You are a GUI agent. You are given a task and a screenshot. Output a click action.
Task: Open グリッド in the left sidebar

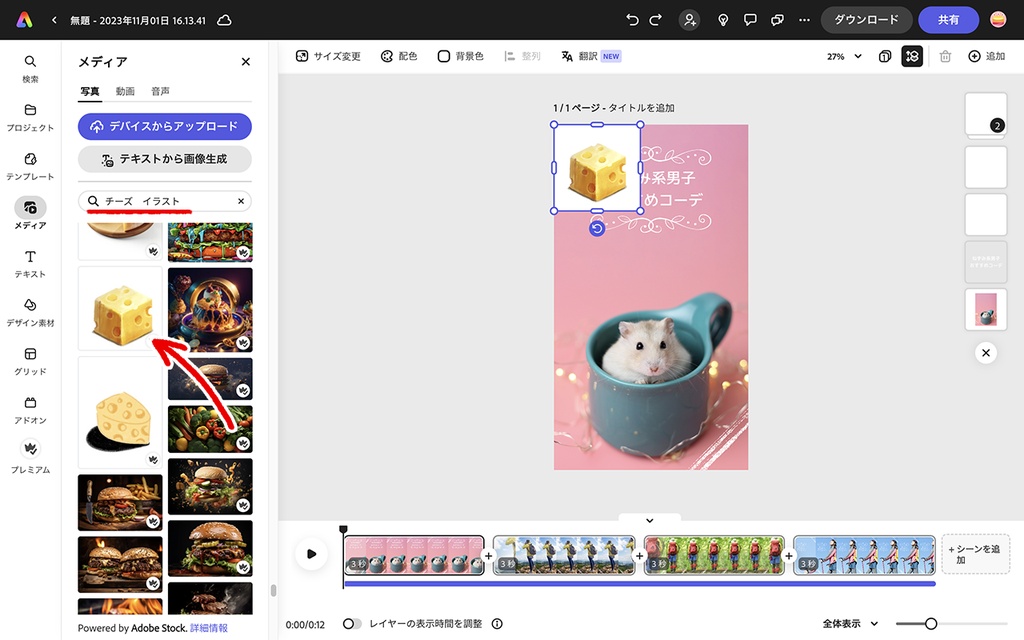[30, 361]
